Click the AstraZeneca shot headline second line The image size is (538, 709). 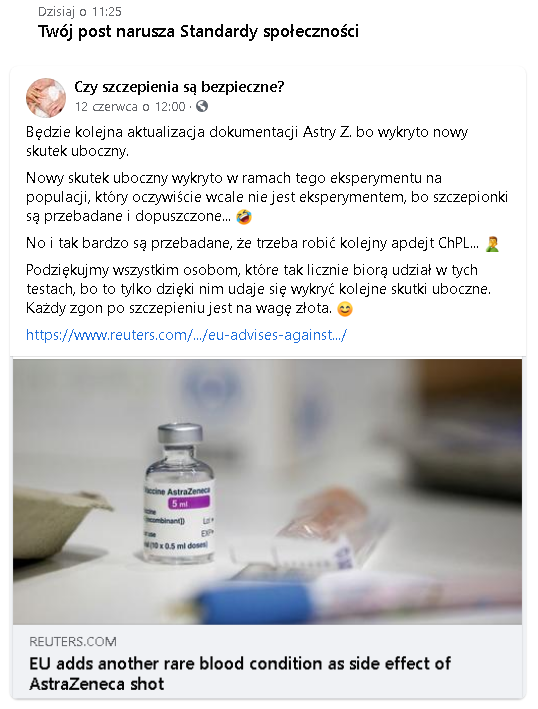pos(97,684)
